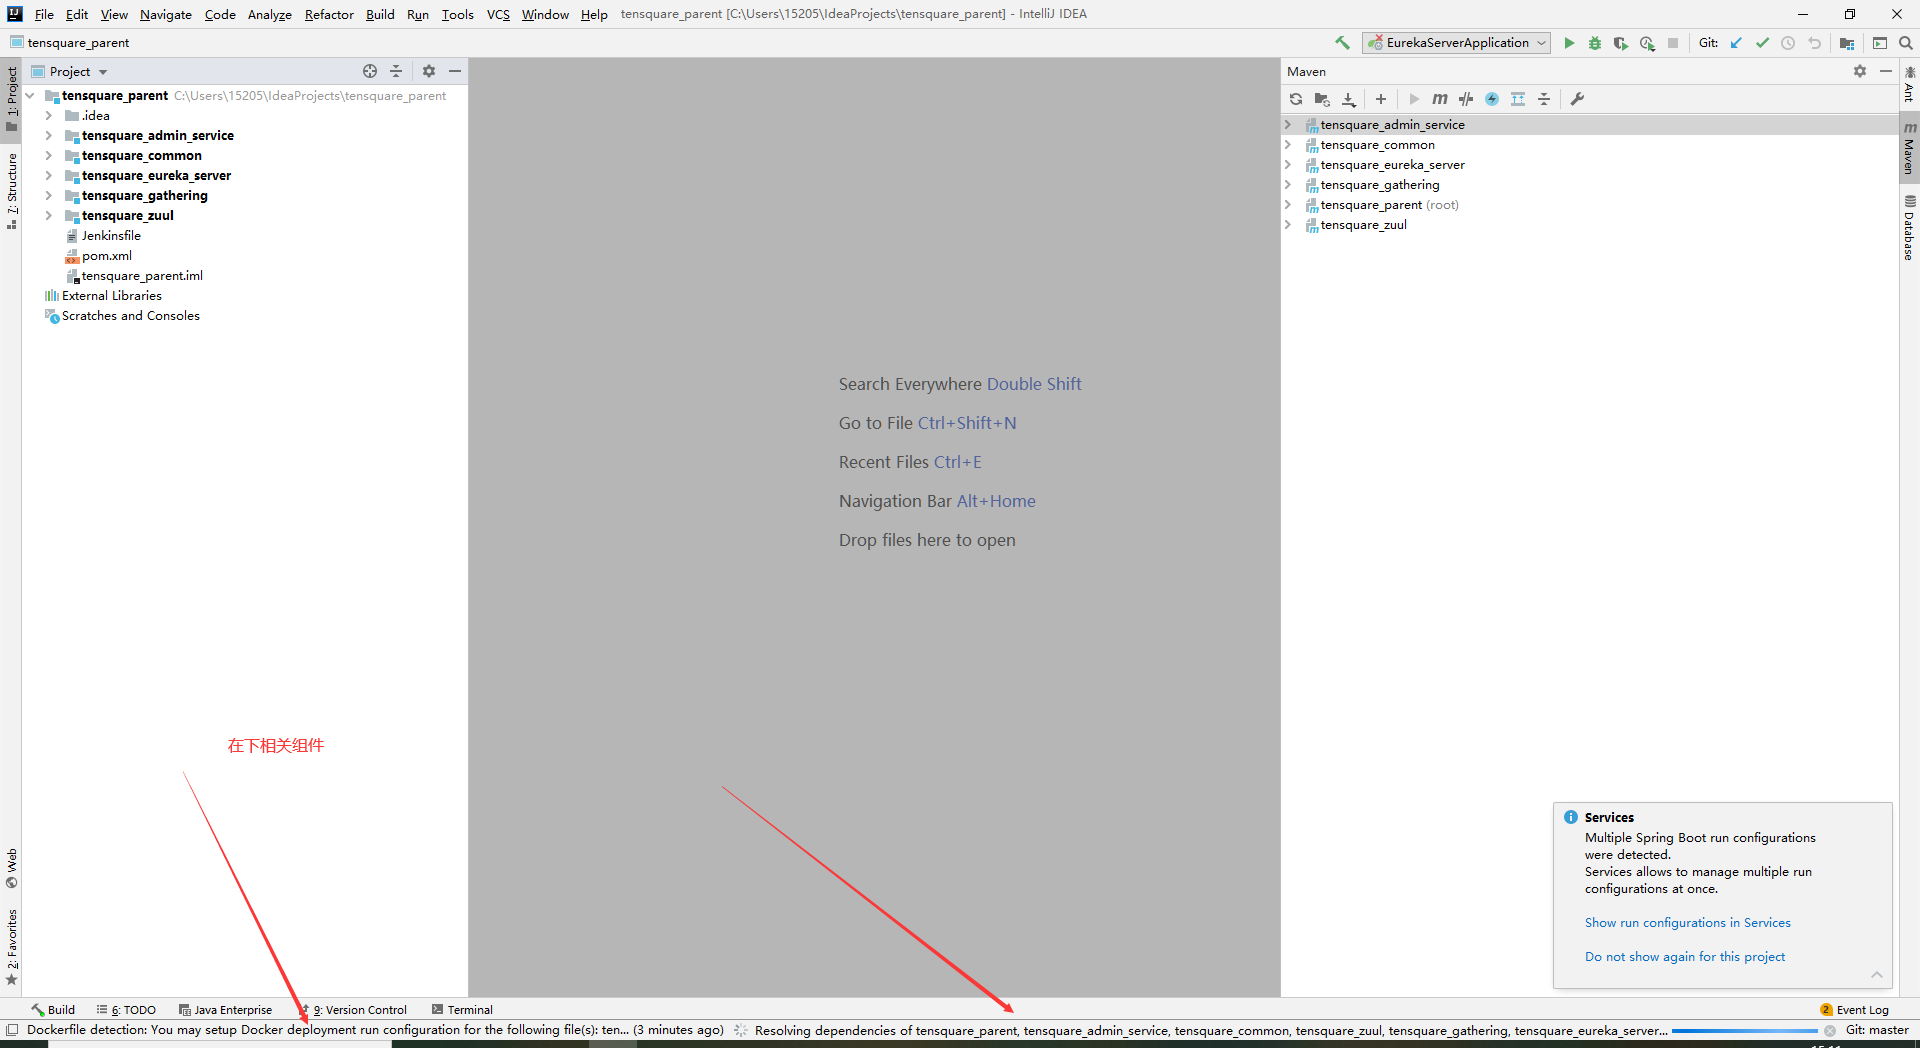
Task: Open the Event Log
Action: point(1855,1010)
